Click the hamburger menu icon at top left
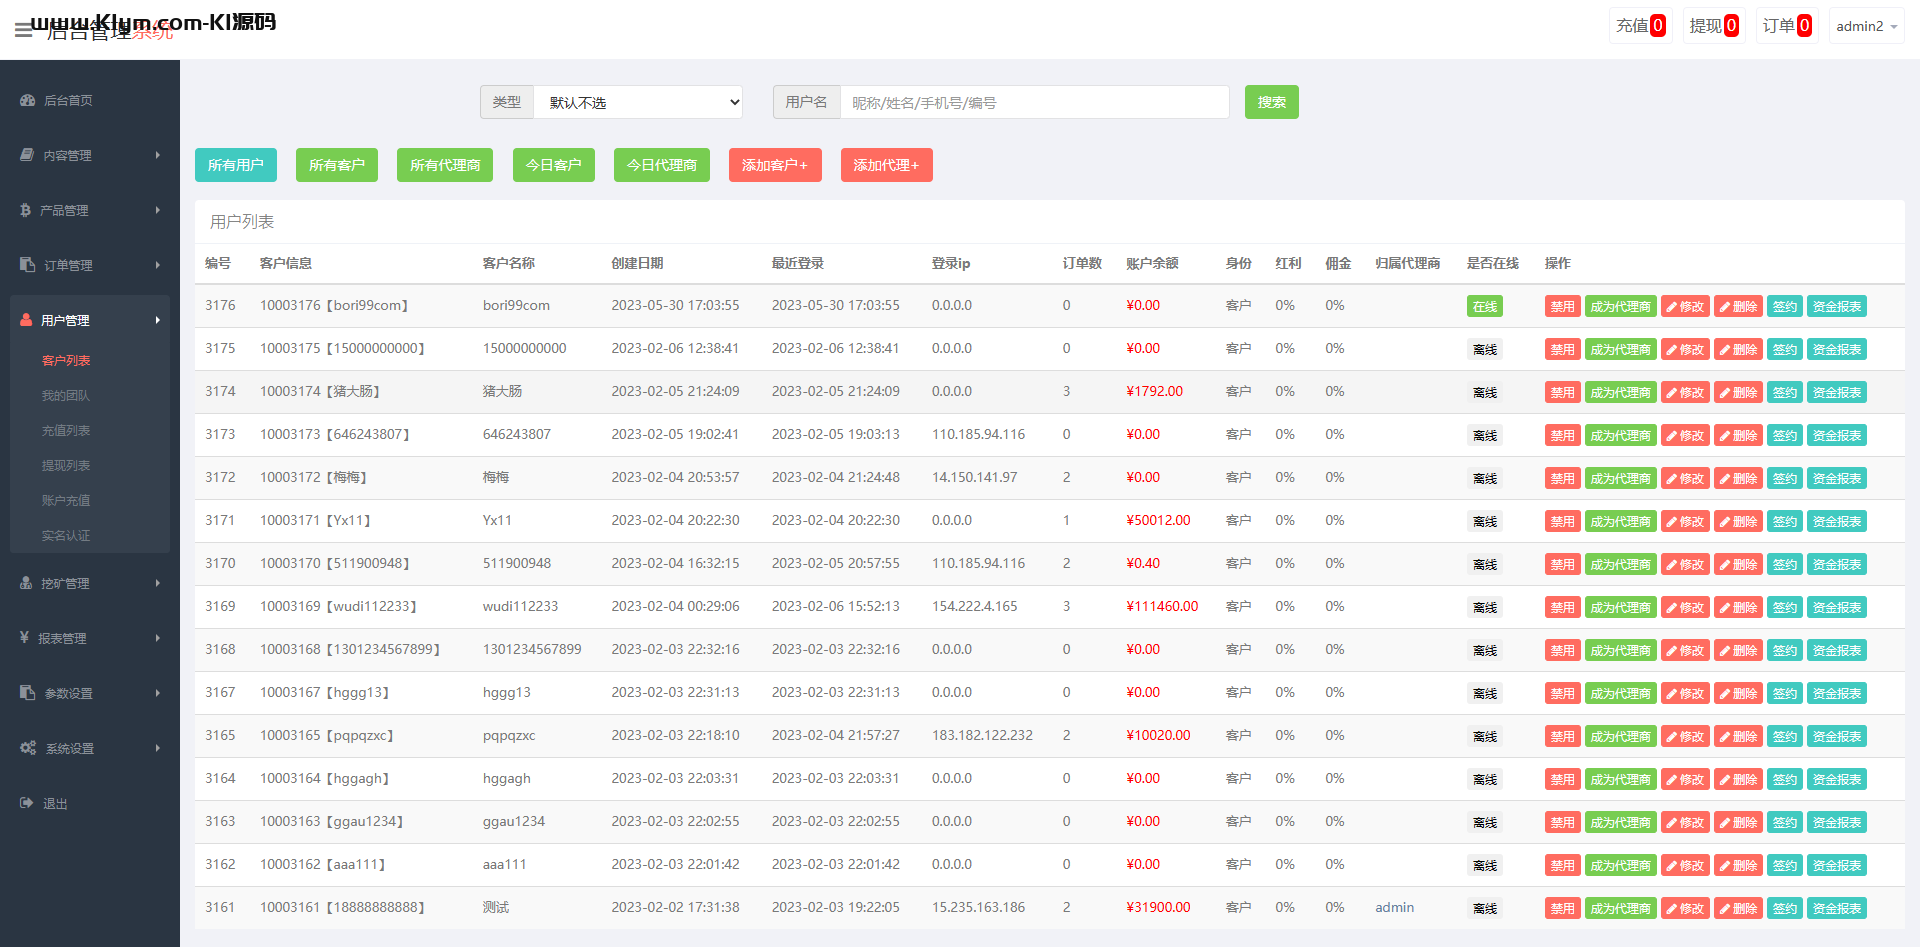The height and width of the screenshot is (947, 1920). point(23,31)
